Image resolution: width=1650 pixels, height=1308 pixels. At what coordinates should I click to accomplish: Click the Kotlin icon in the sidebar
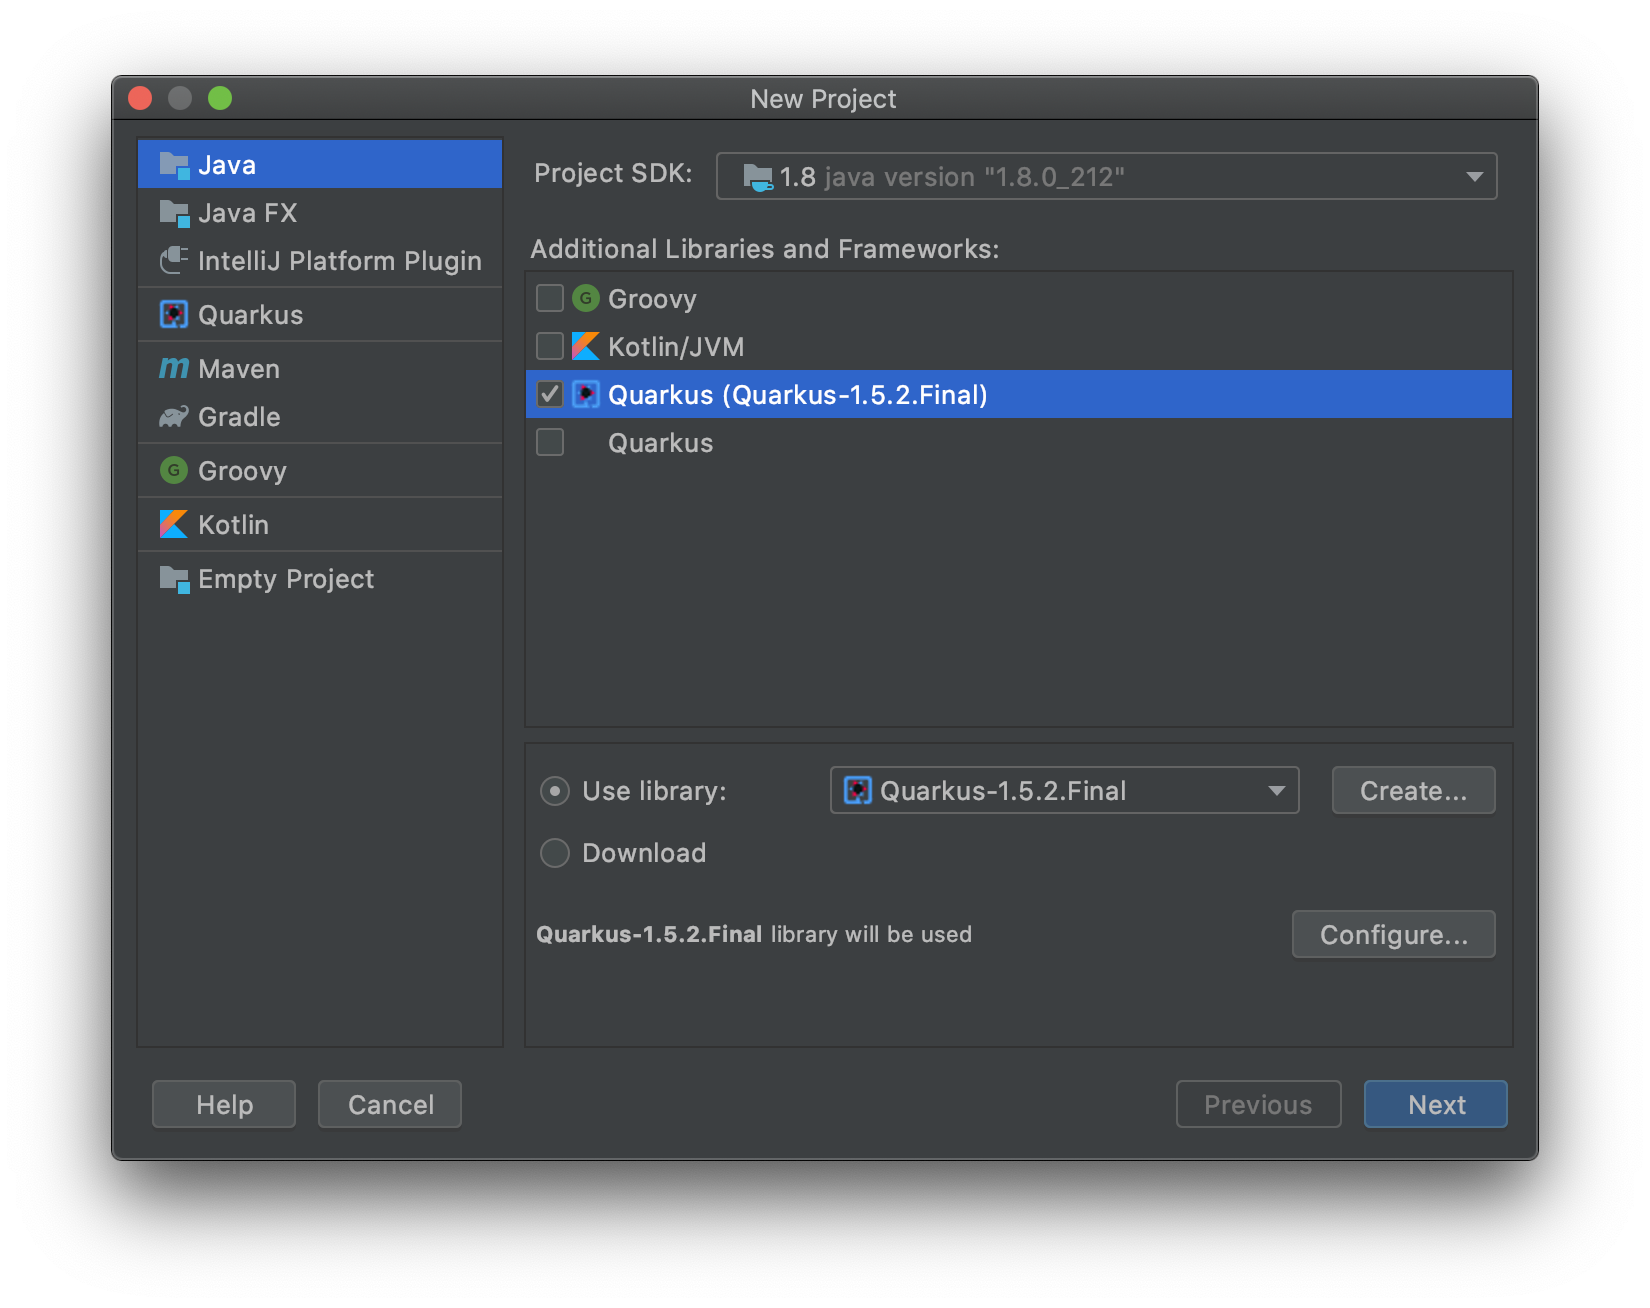[x=174, y=525]
